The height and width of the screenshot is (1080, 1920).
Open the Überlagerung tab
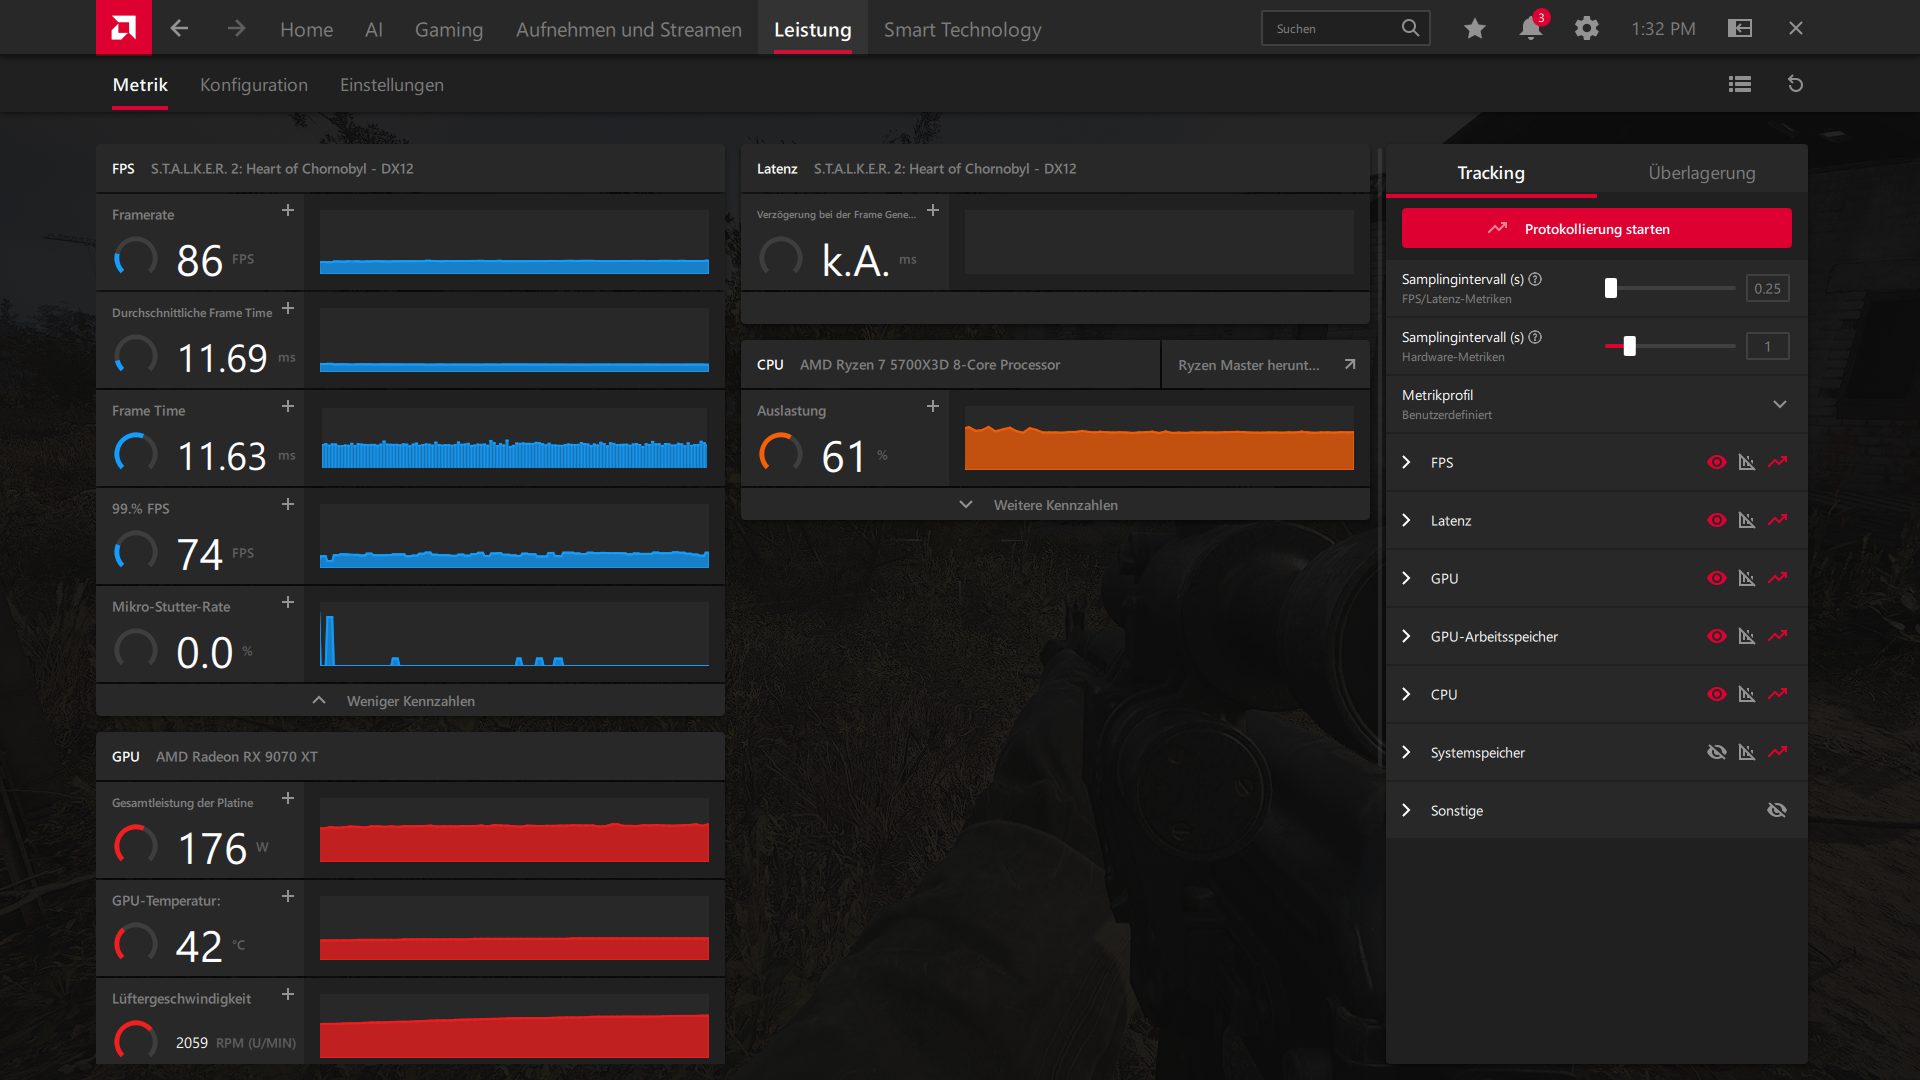(x=1701, y=173)
